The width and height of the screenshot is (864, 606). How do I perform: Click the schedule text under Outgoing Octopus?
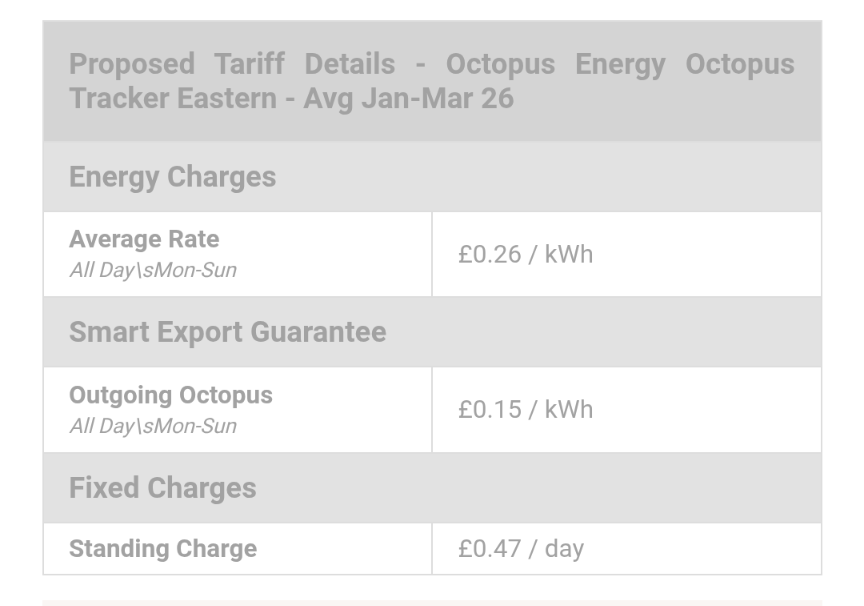click(x=153, y=426)
